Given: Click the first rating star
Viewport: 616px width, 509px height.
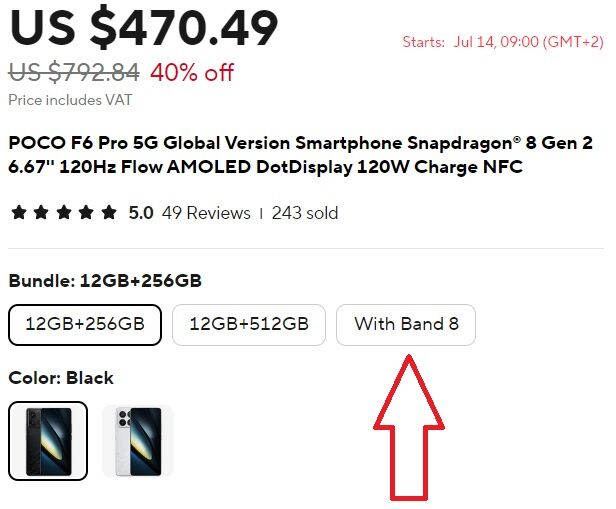Looking at the screenshot, I should click(x=19, y=212).
